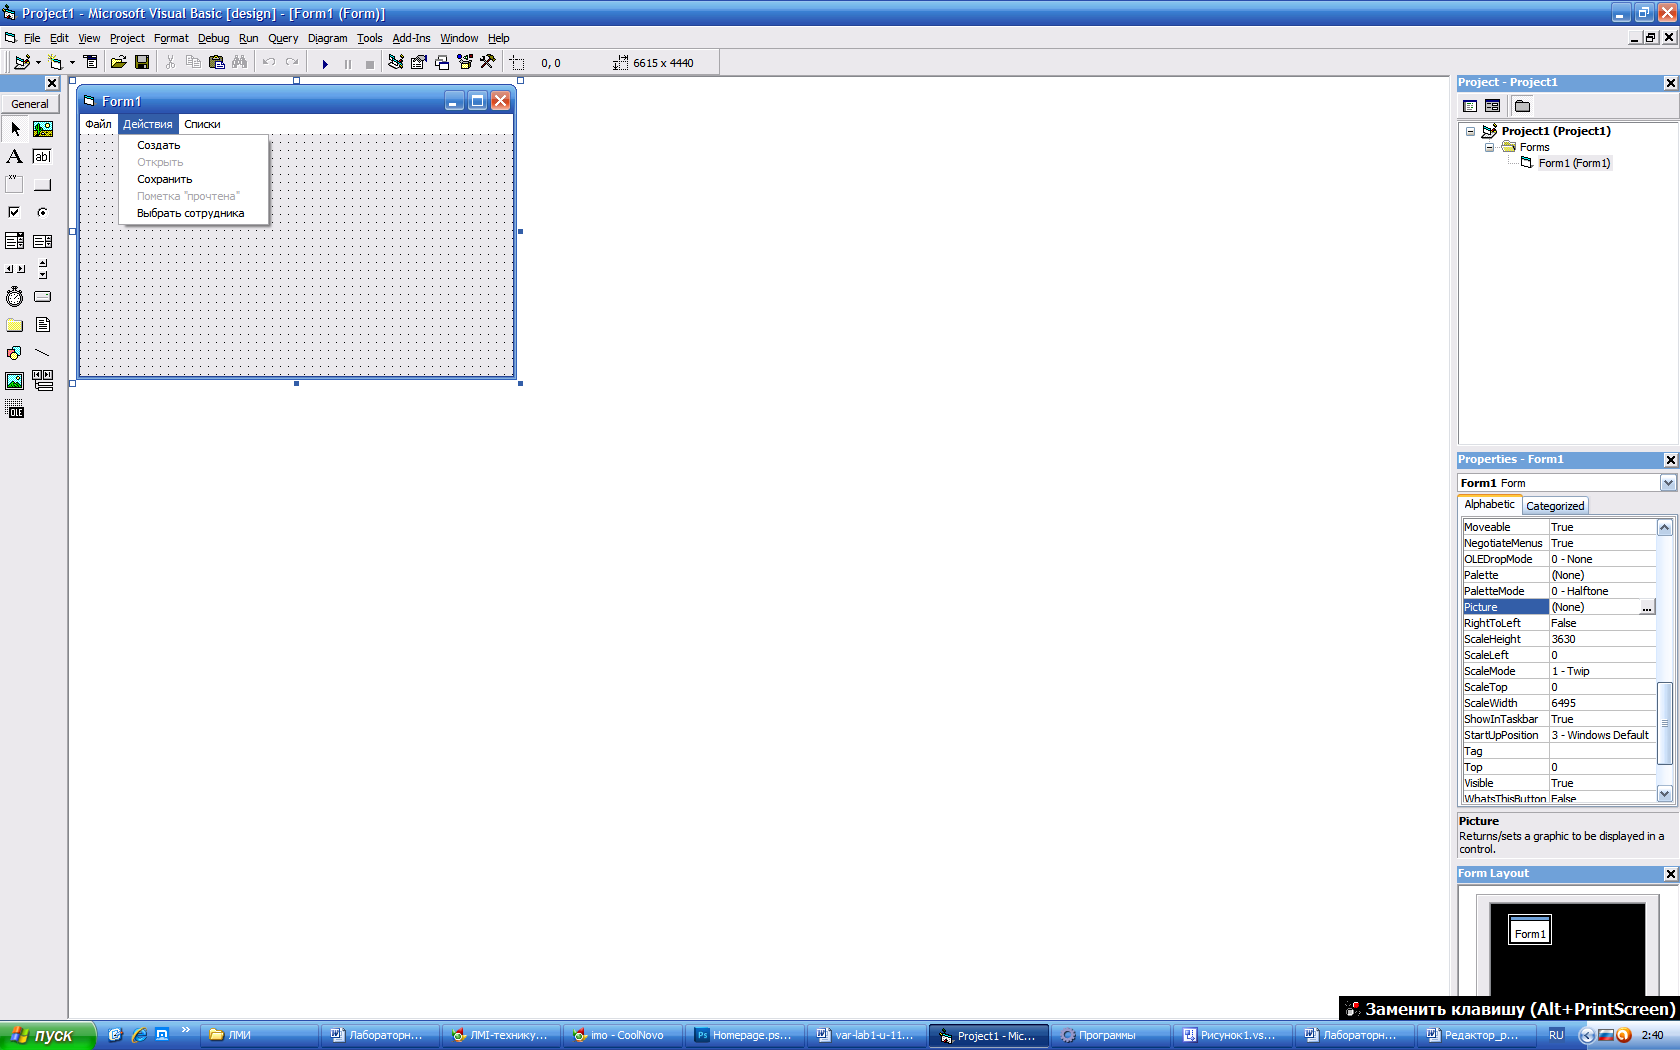Start the program with the Run arrow
The height and width of the screenshot is (1050, 1680).
pyautogui.click(x=324, y=63)
